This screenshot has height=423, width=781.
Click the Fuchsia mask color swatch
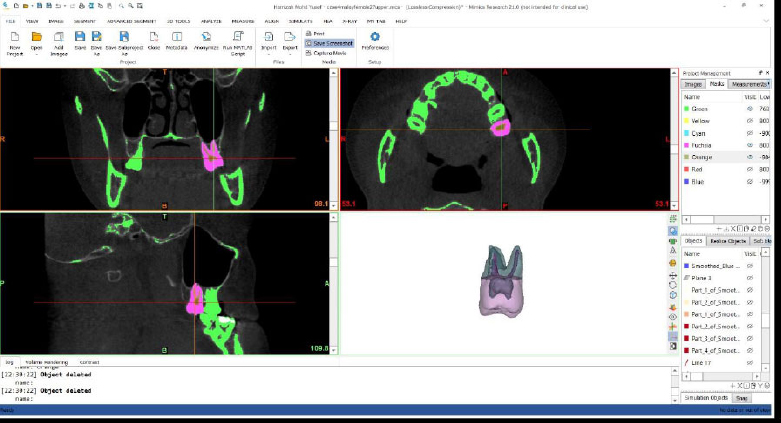(x=686, y=145)
